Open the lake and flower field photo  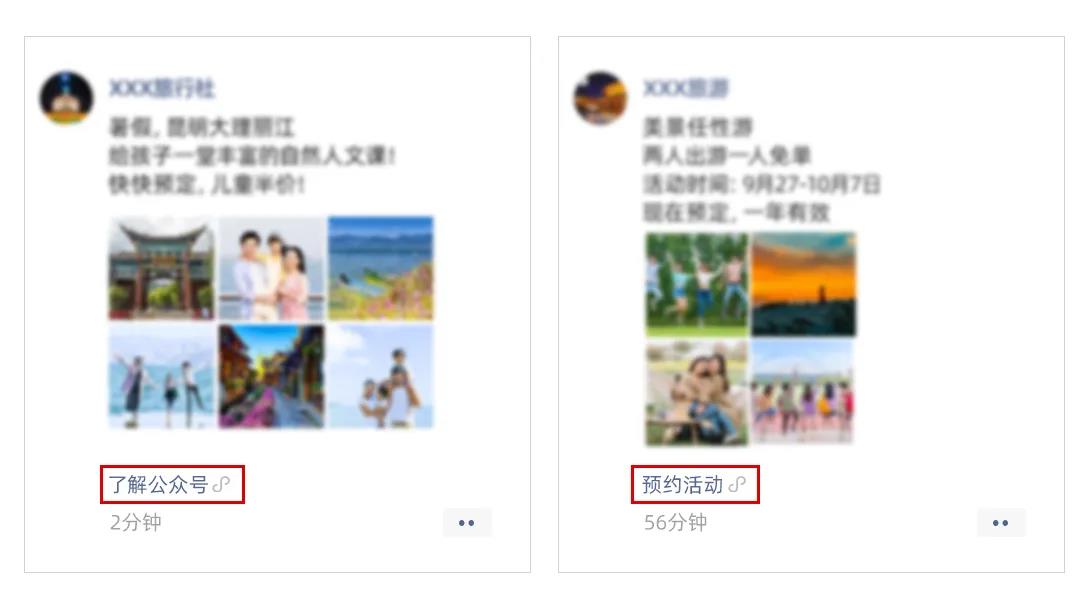[x=381, y=269]
